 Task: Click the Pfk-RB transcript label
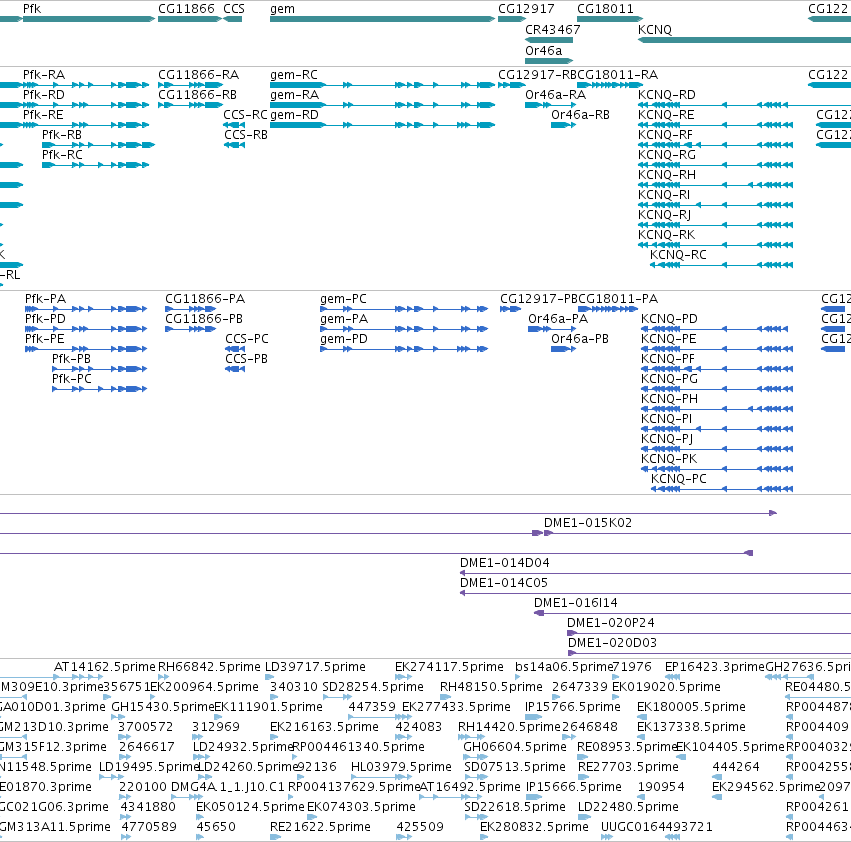pos(62,135)
